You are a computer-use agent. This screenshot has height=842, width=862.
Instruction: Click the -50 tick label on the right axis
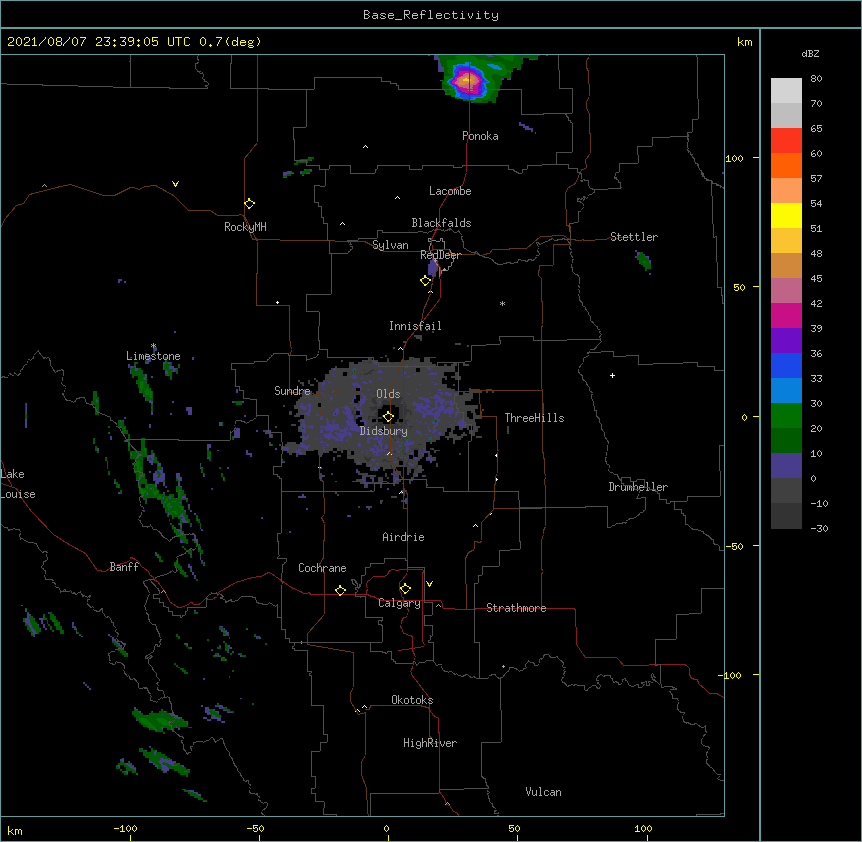(734, 546)
